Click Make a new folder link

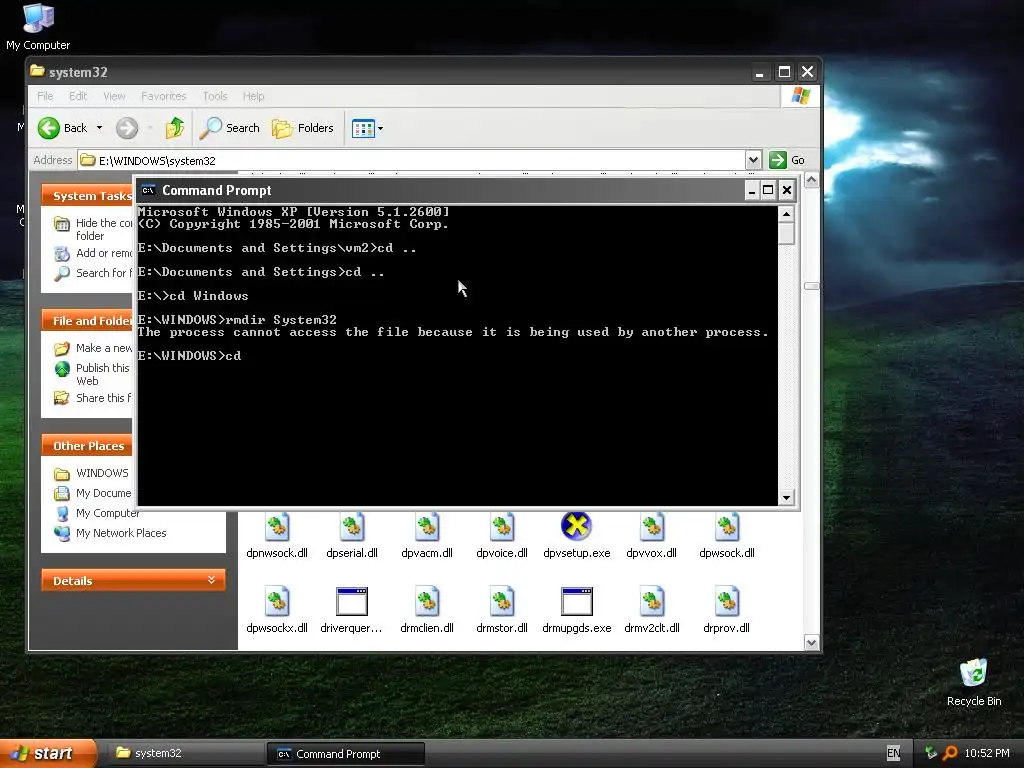pos(104,348)
